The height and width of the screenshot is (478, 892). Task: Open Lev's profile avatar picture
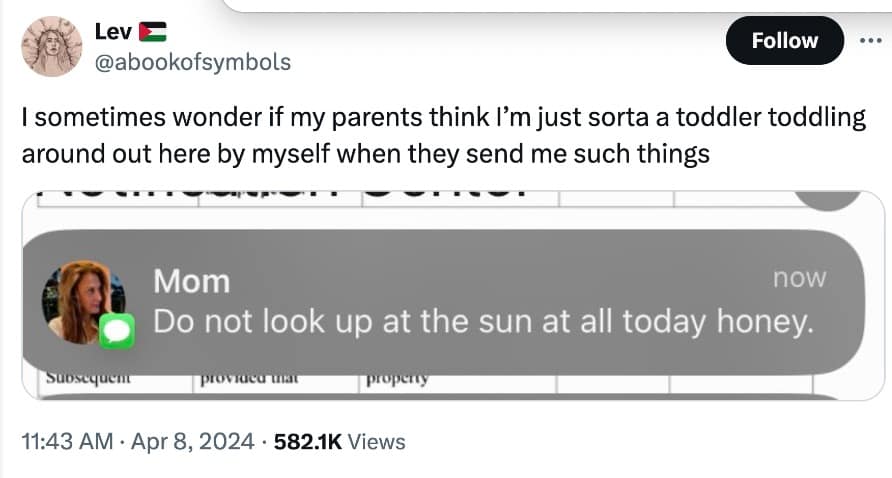[x=51, y=46]
